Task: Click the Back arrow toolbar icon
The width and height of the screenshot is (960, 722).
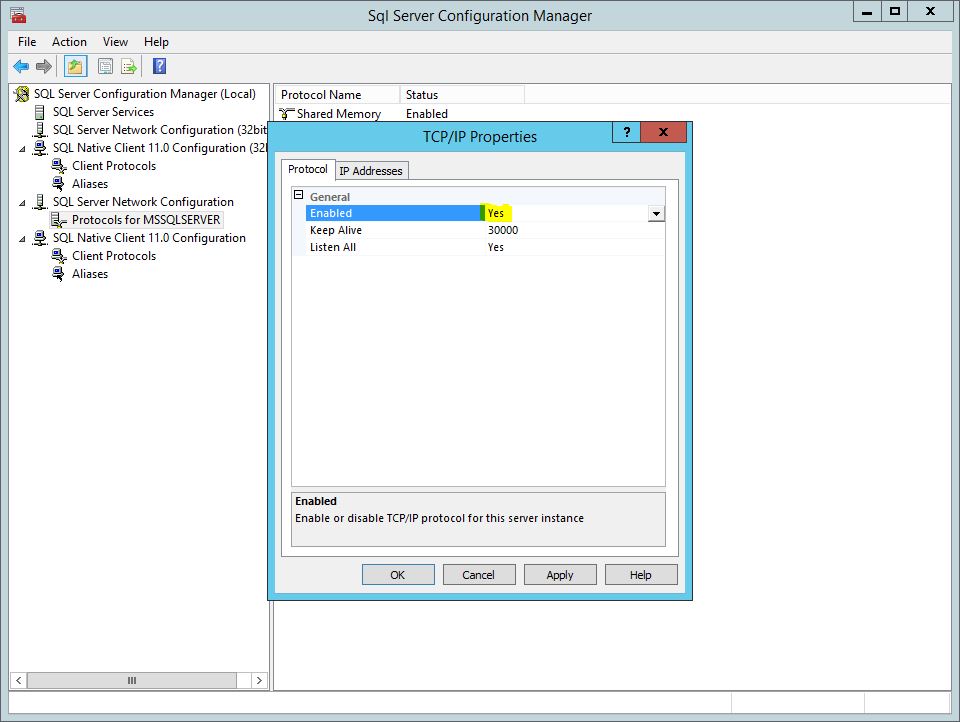Action: pyautogui.click(x=21, y=66)
